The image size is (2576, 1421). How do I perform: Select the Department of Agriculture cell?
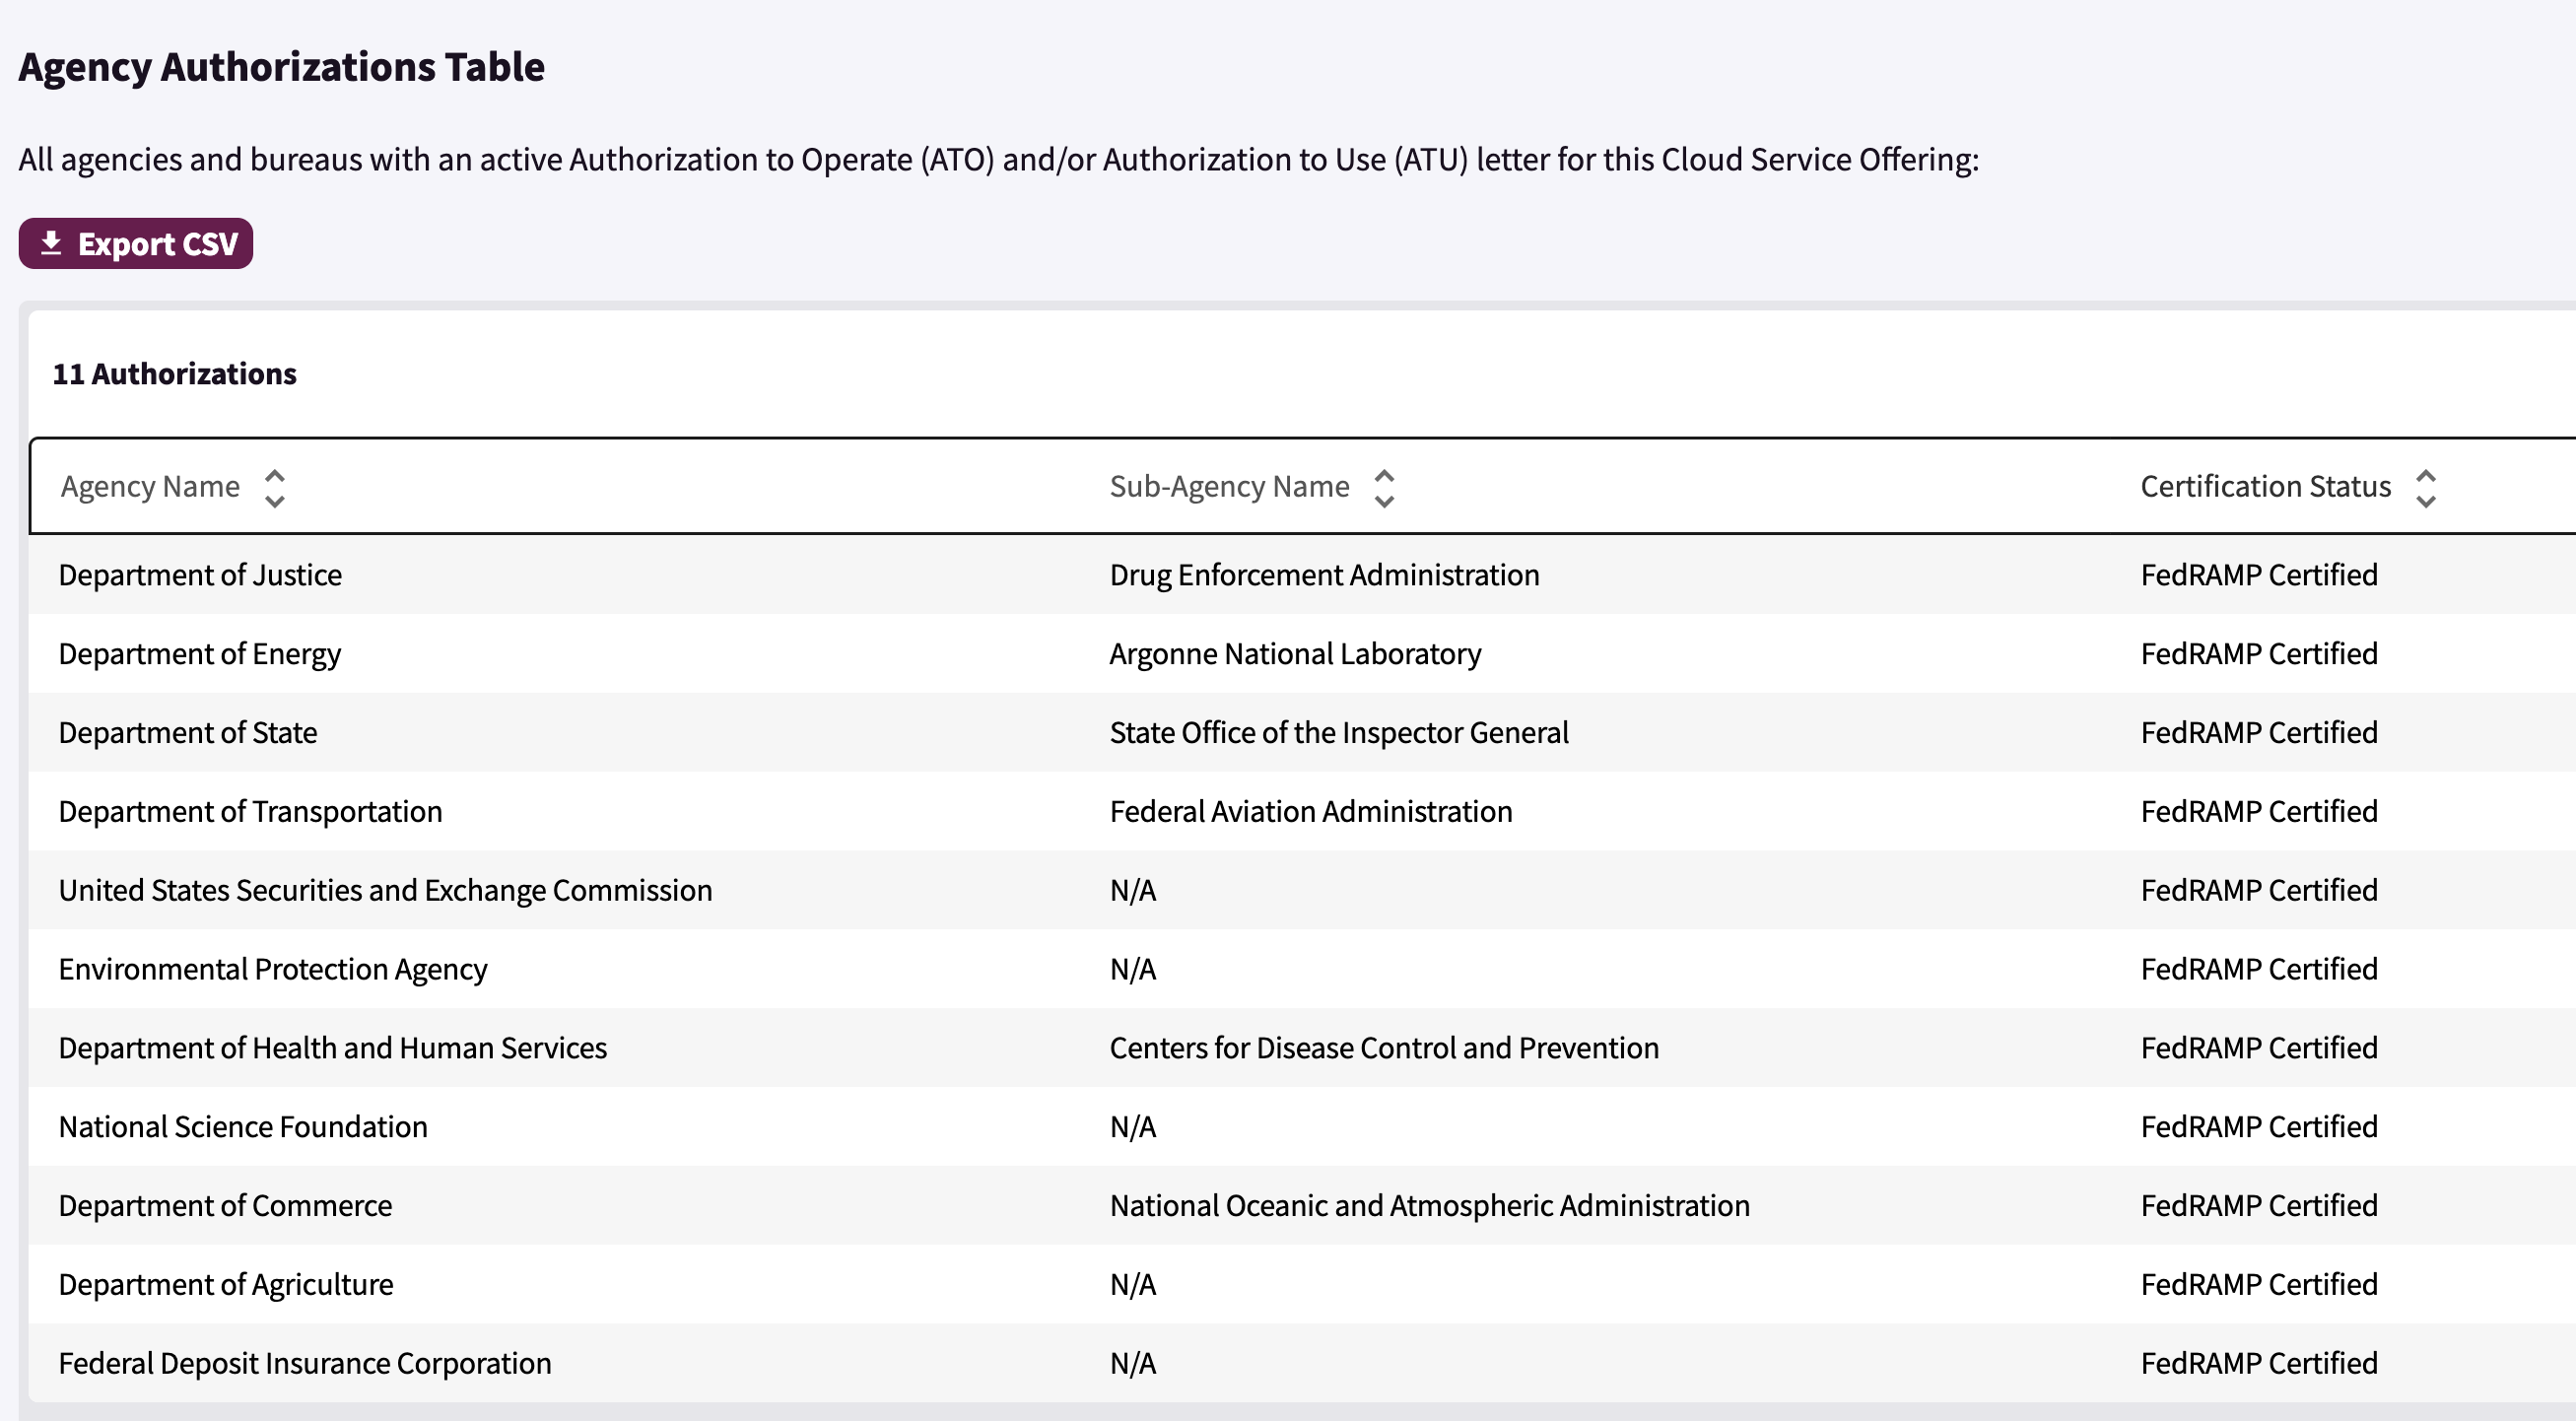point(226,1285)
